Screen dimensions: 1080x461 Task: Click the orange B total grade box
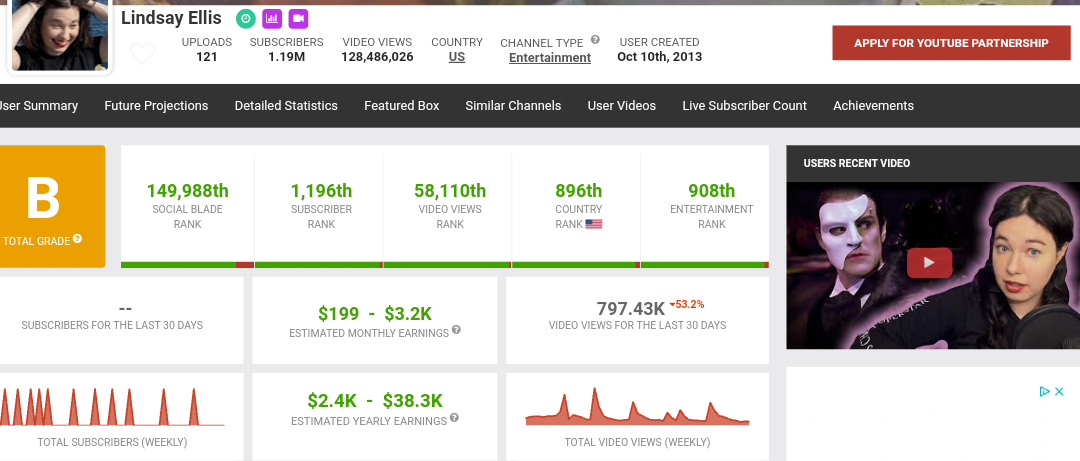point(51,206)
